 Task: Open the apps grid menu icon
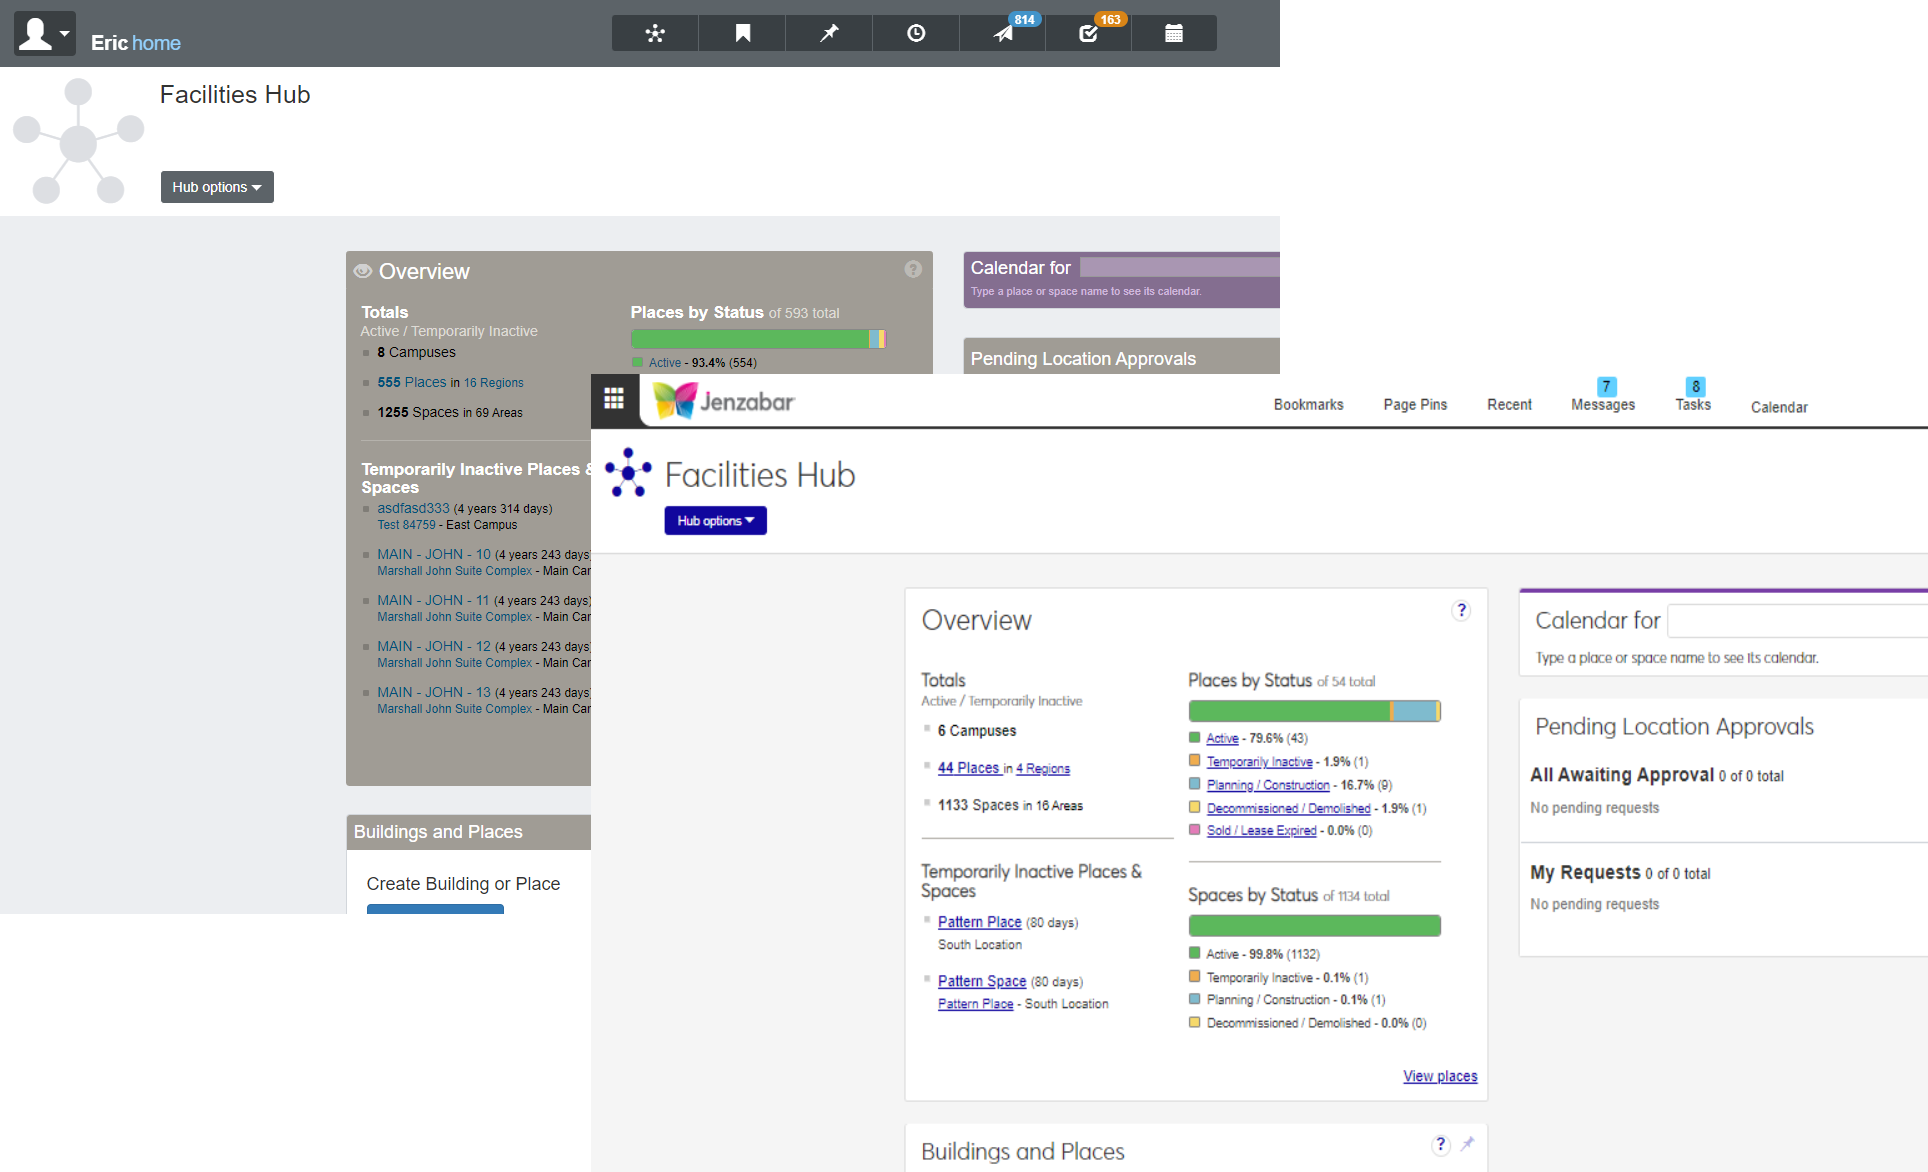pos(614,399)
